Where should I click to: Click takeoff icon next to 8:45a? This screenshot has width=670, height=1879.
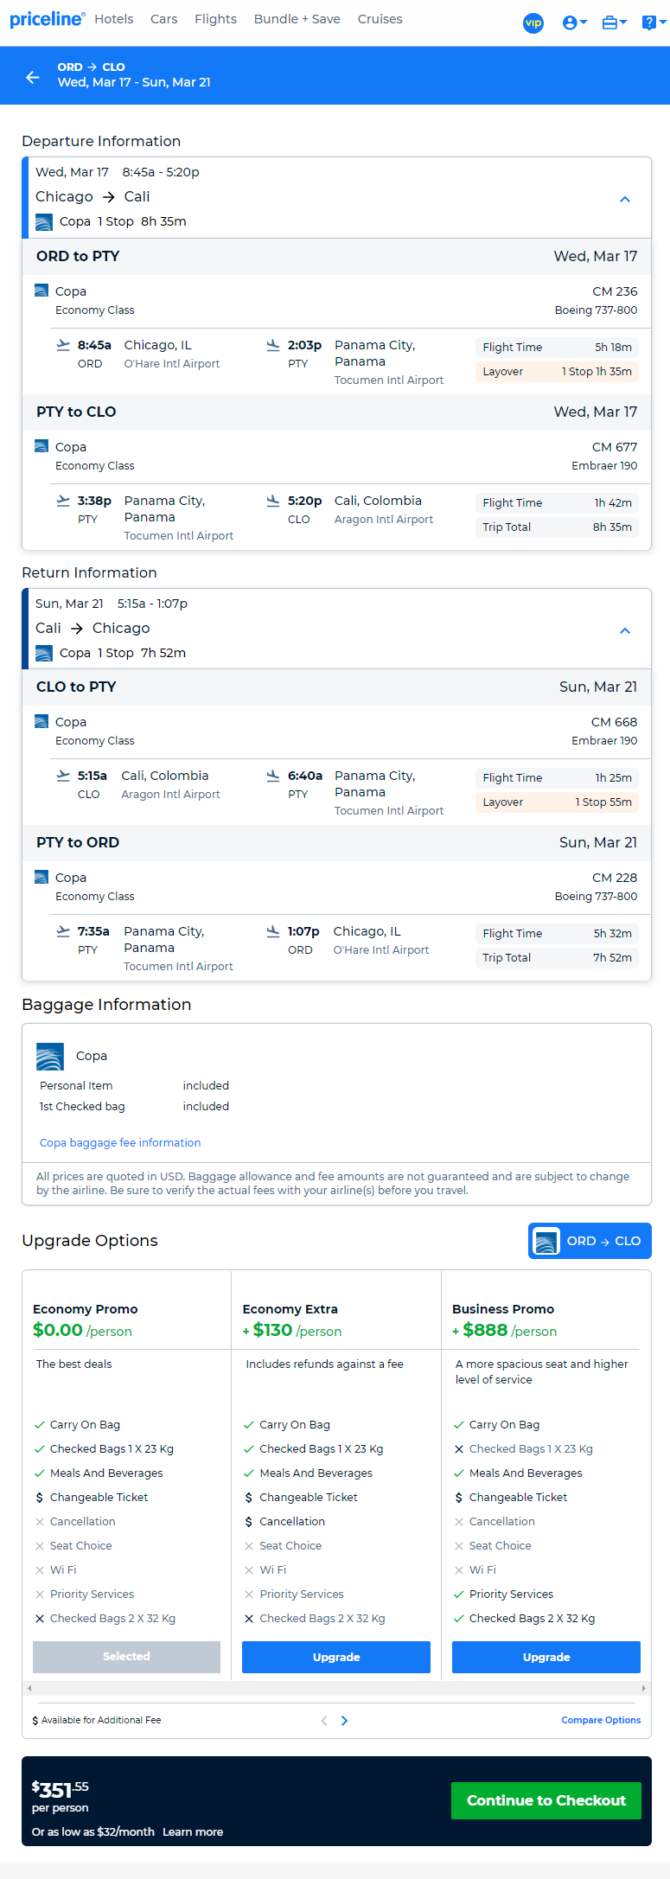pyautogui.click(x=63, y=345)
